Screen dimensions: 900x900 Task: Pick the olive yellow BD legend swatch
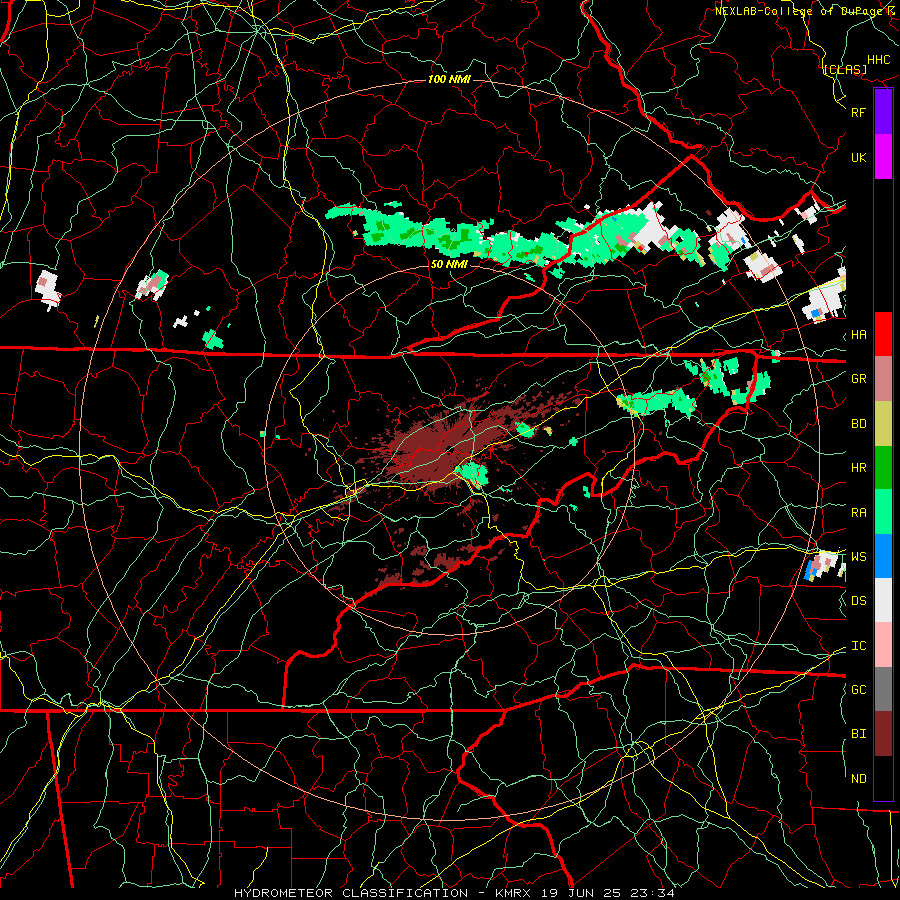click(x=883, y=424)
